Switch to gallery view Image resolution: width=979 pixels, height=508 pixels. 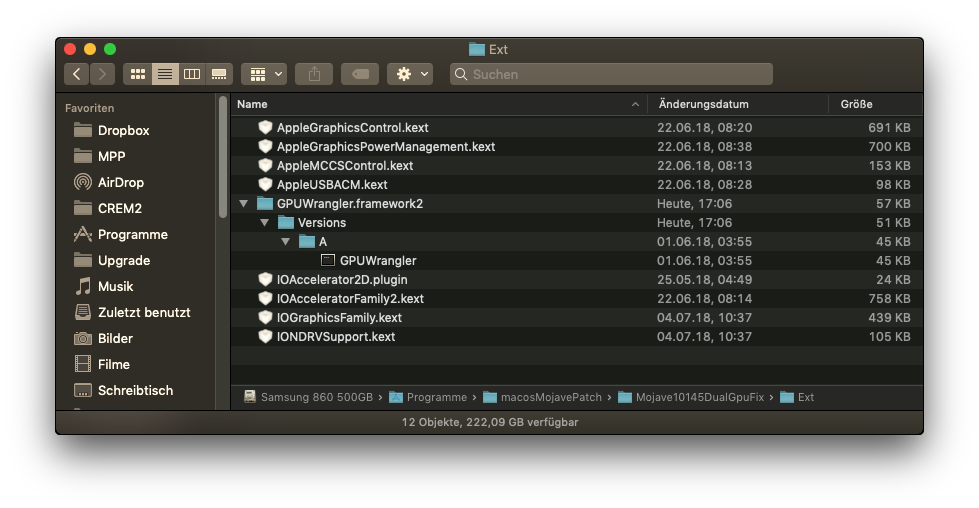219,74
